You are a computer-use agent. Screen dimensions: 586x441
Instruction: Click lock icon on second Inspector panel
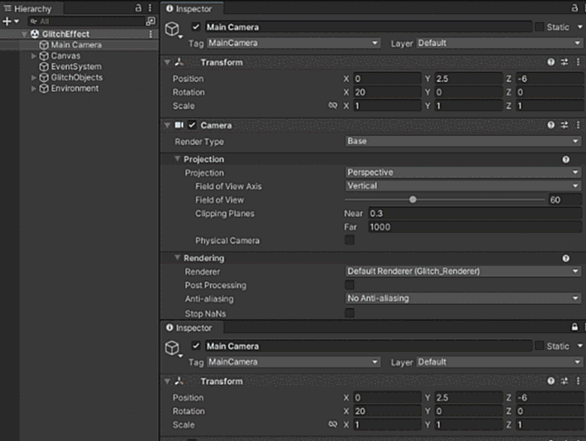pos(574,327)
